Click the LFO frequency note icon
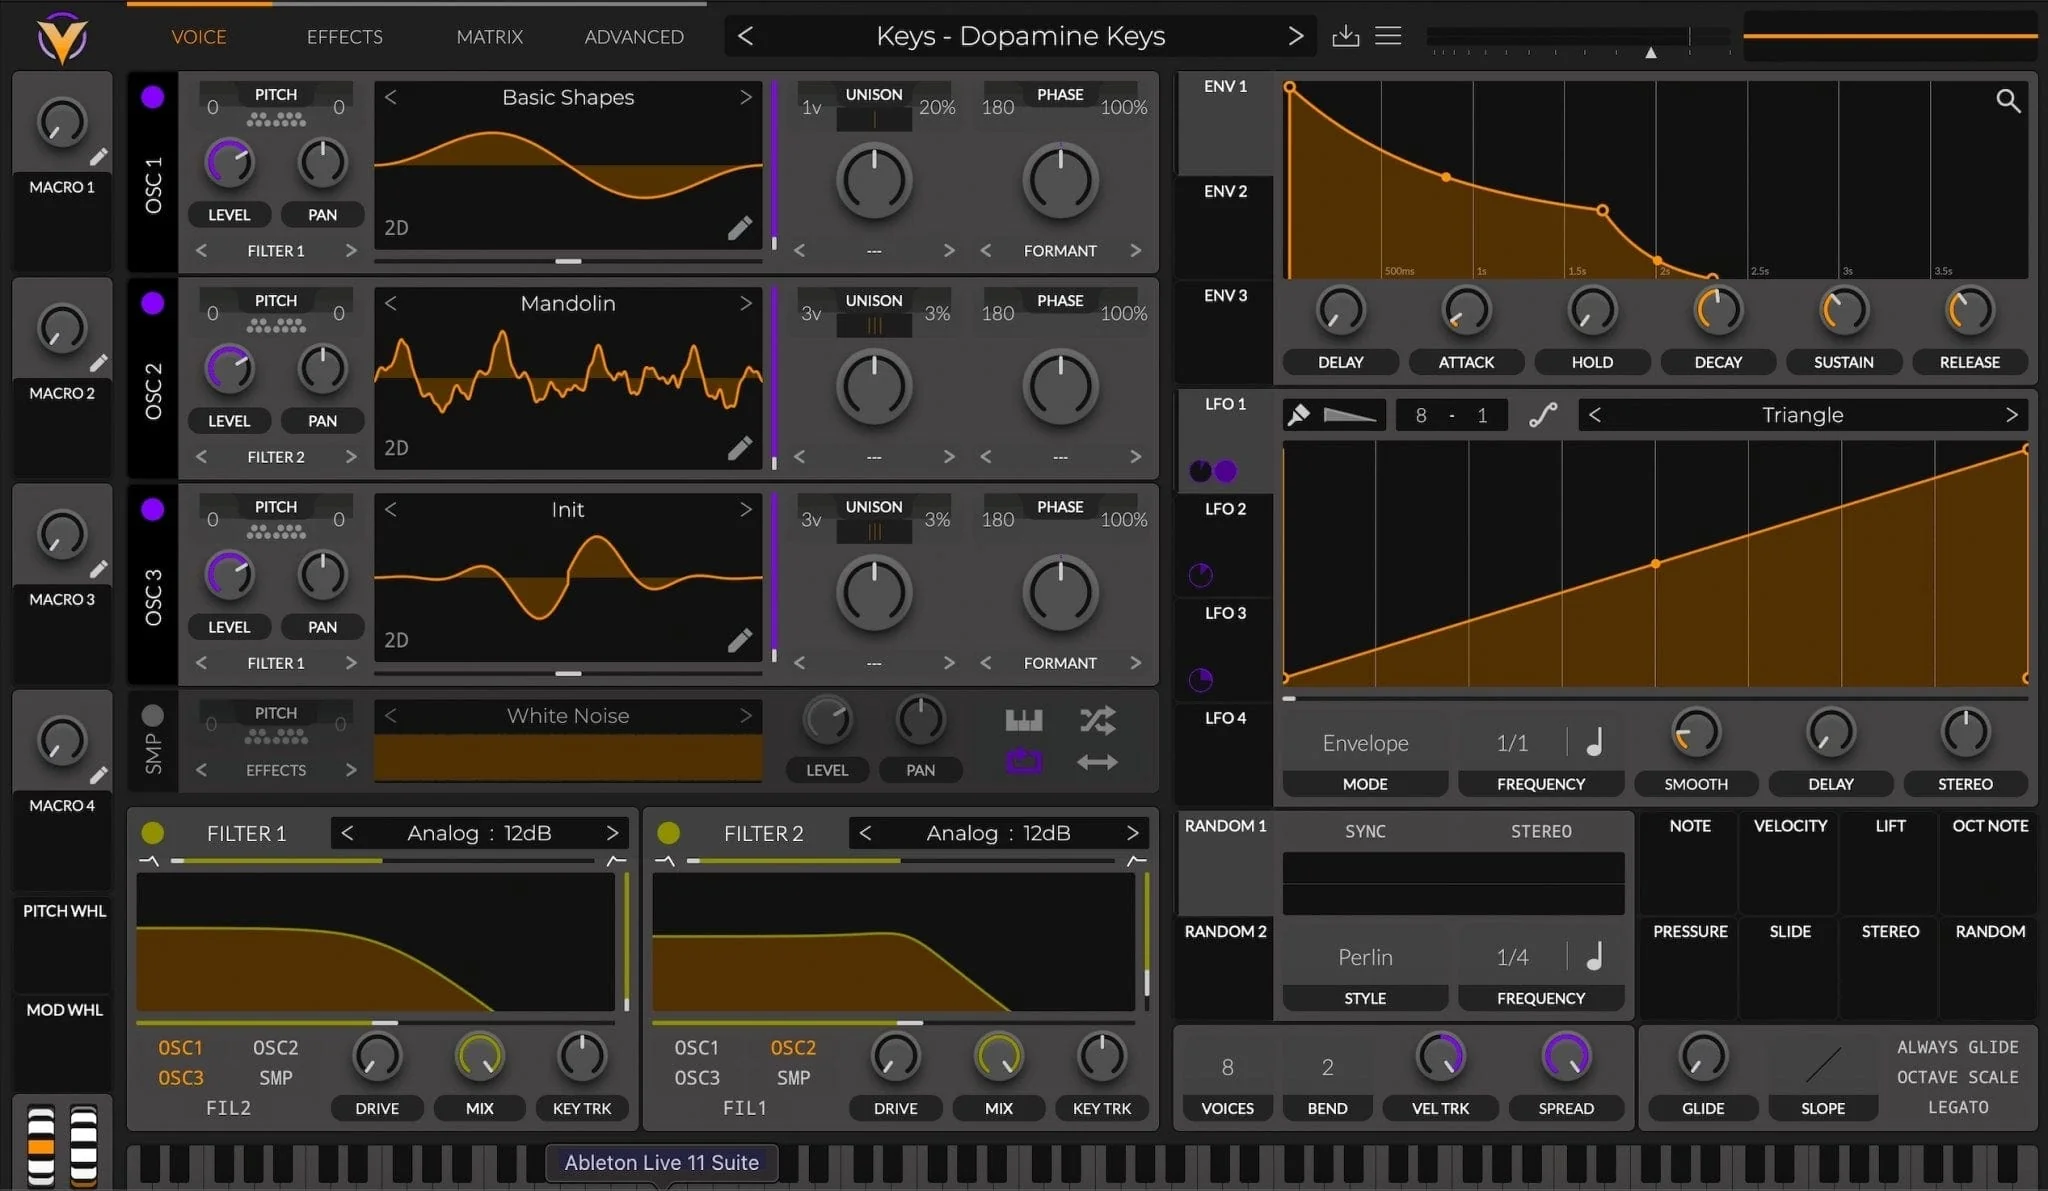The height and width of the screenshot is (1191, 2048). (1595, 742)
